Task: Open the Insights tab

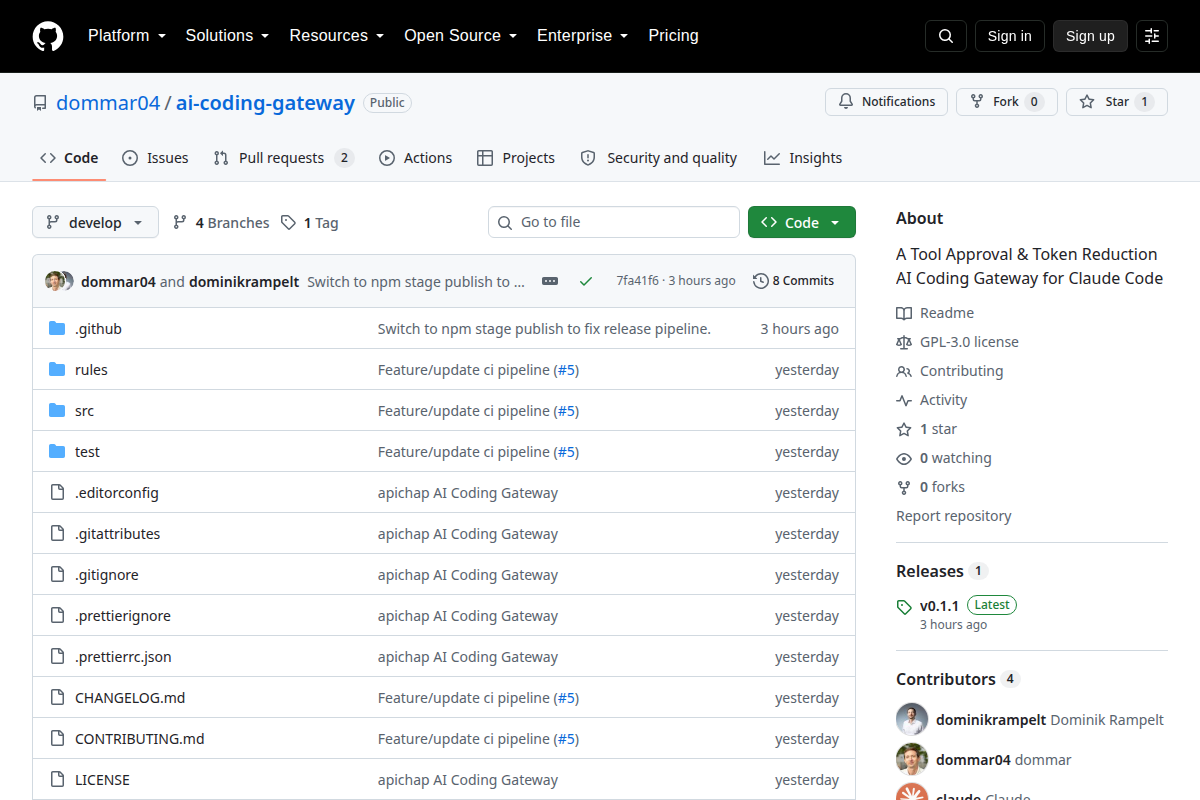Action: pyautogui.click(x=803, y=158)
